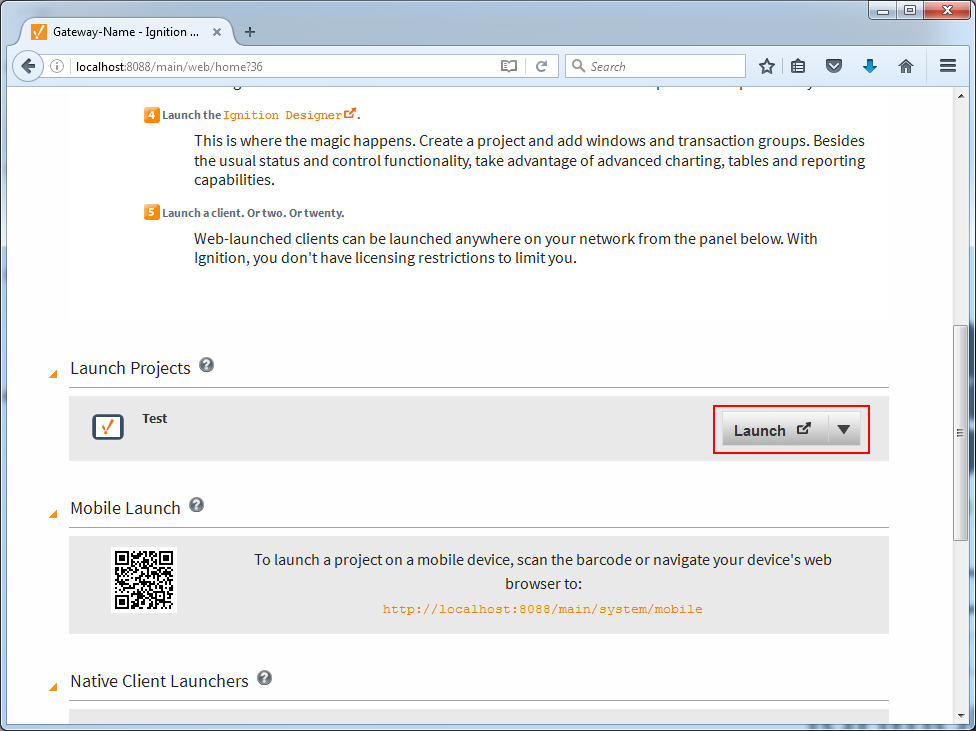This screenshot has width=976, height=731.
Task: Toggle the bookmark star for this page
Action: [767, 66]
